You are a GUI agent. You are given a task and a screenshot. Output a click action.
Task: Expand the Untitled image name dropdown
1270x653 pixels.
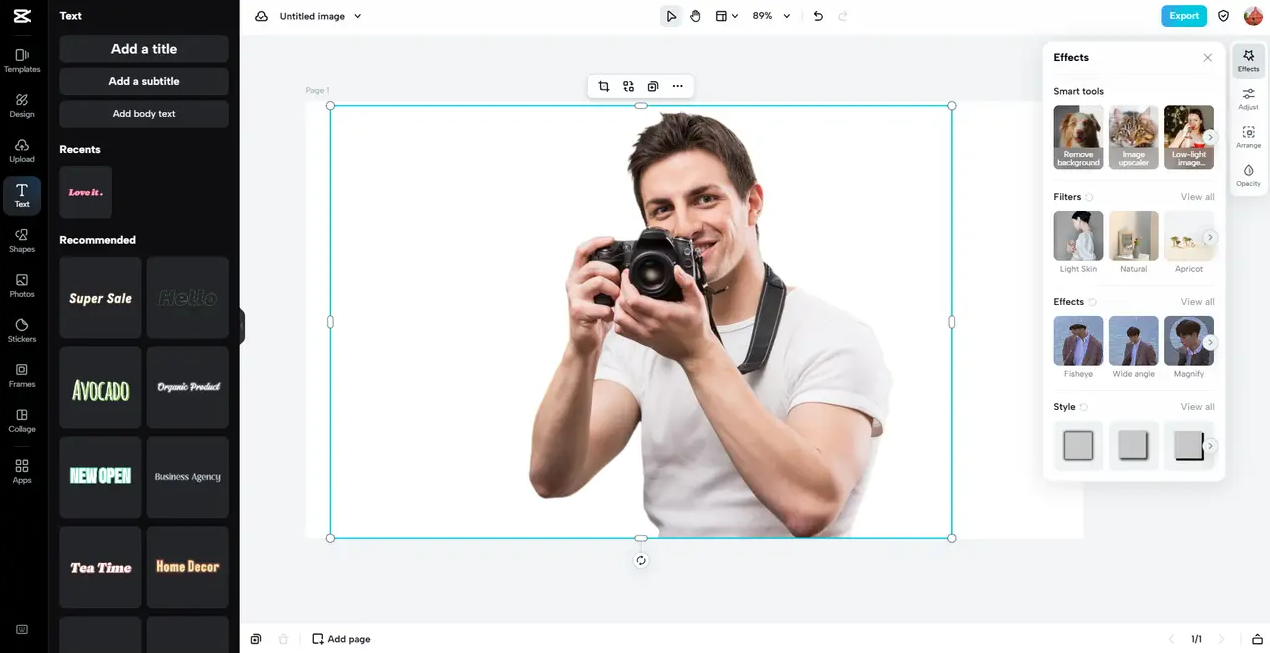[358, 16]
